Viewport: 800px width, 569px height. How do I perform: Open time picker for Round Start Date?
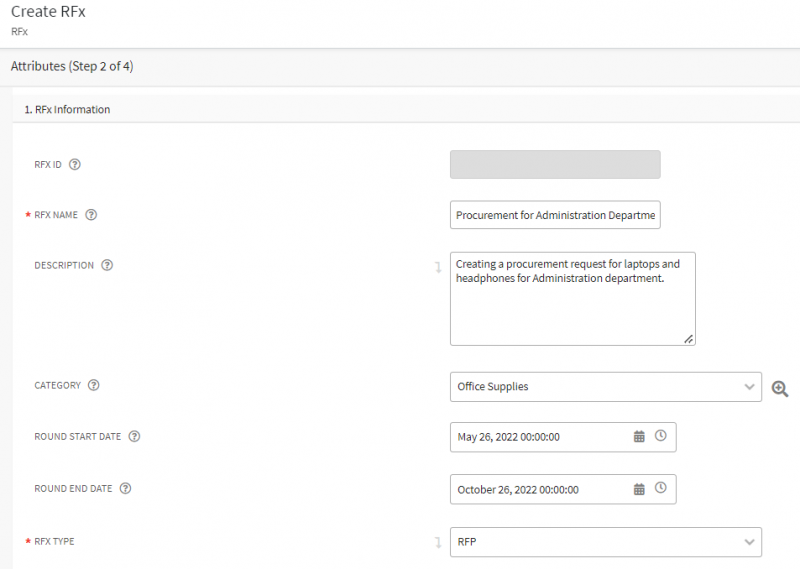pos(660,436)
